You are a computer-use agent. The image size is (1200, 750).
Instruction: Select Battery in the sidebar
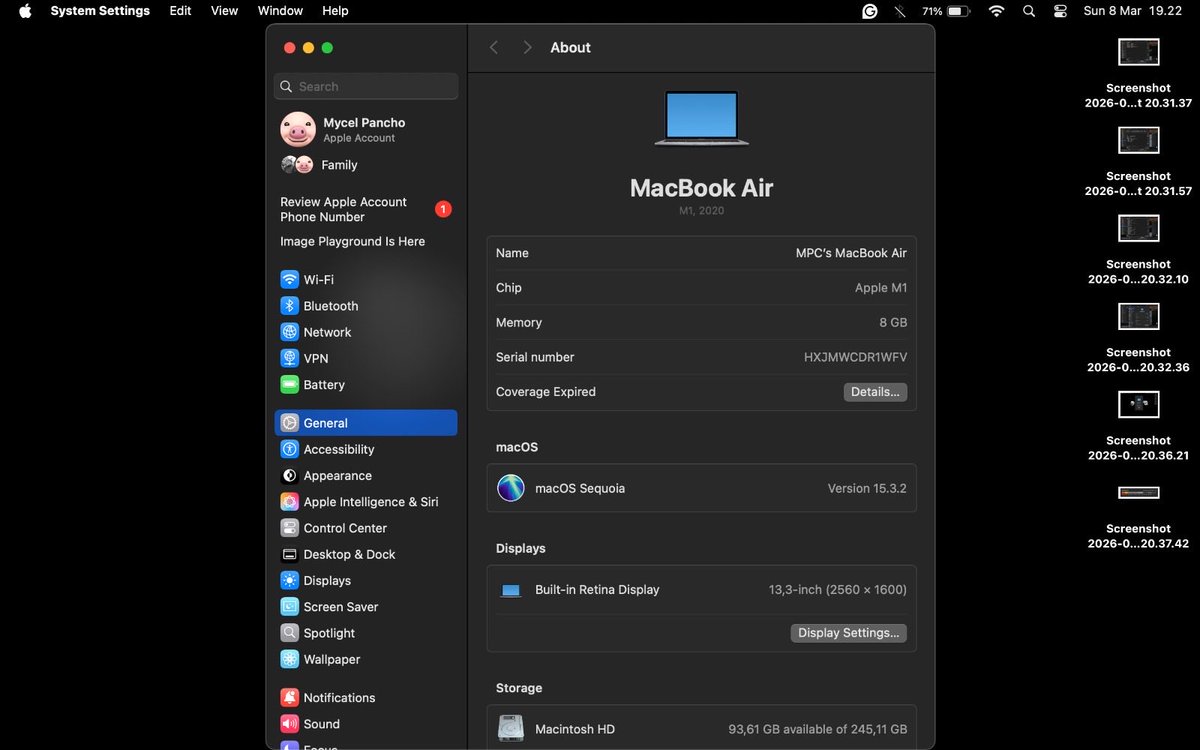(324, 384)
